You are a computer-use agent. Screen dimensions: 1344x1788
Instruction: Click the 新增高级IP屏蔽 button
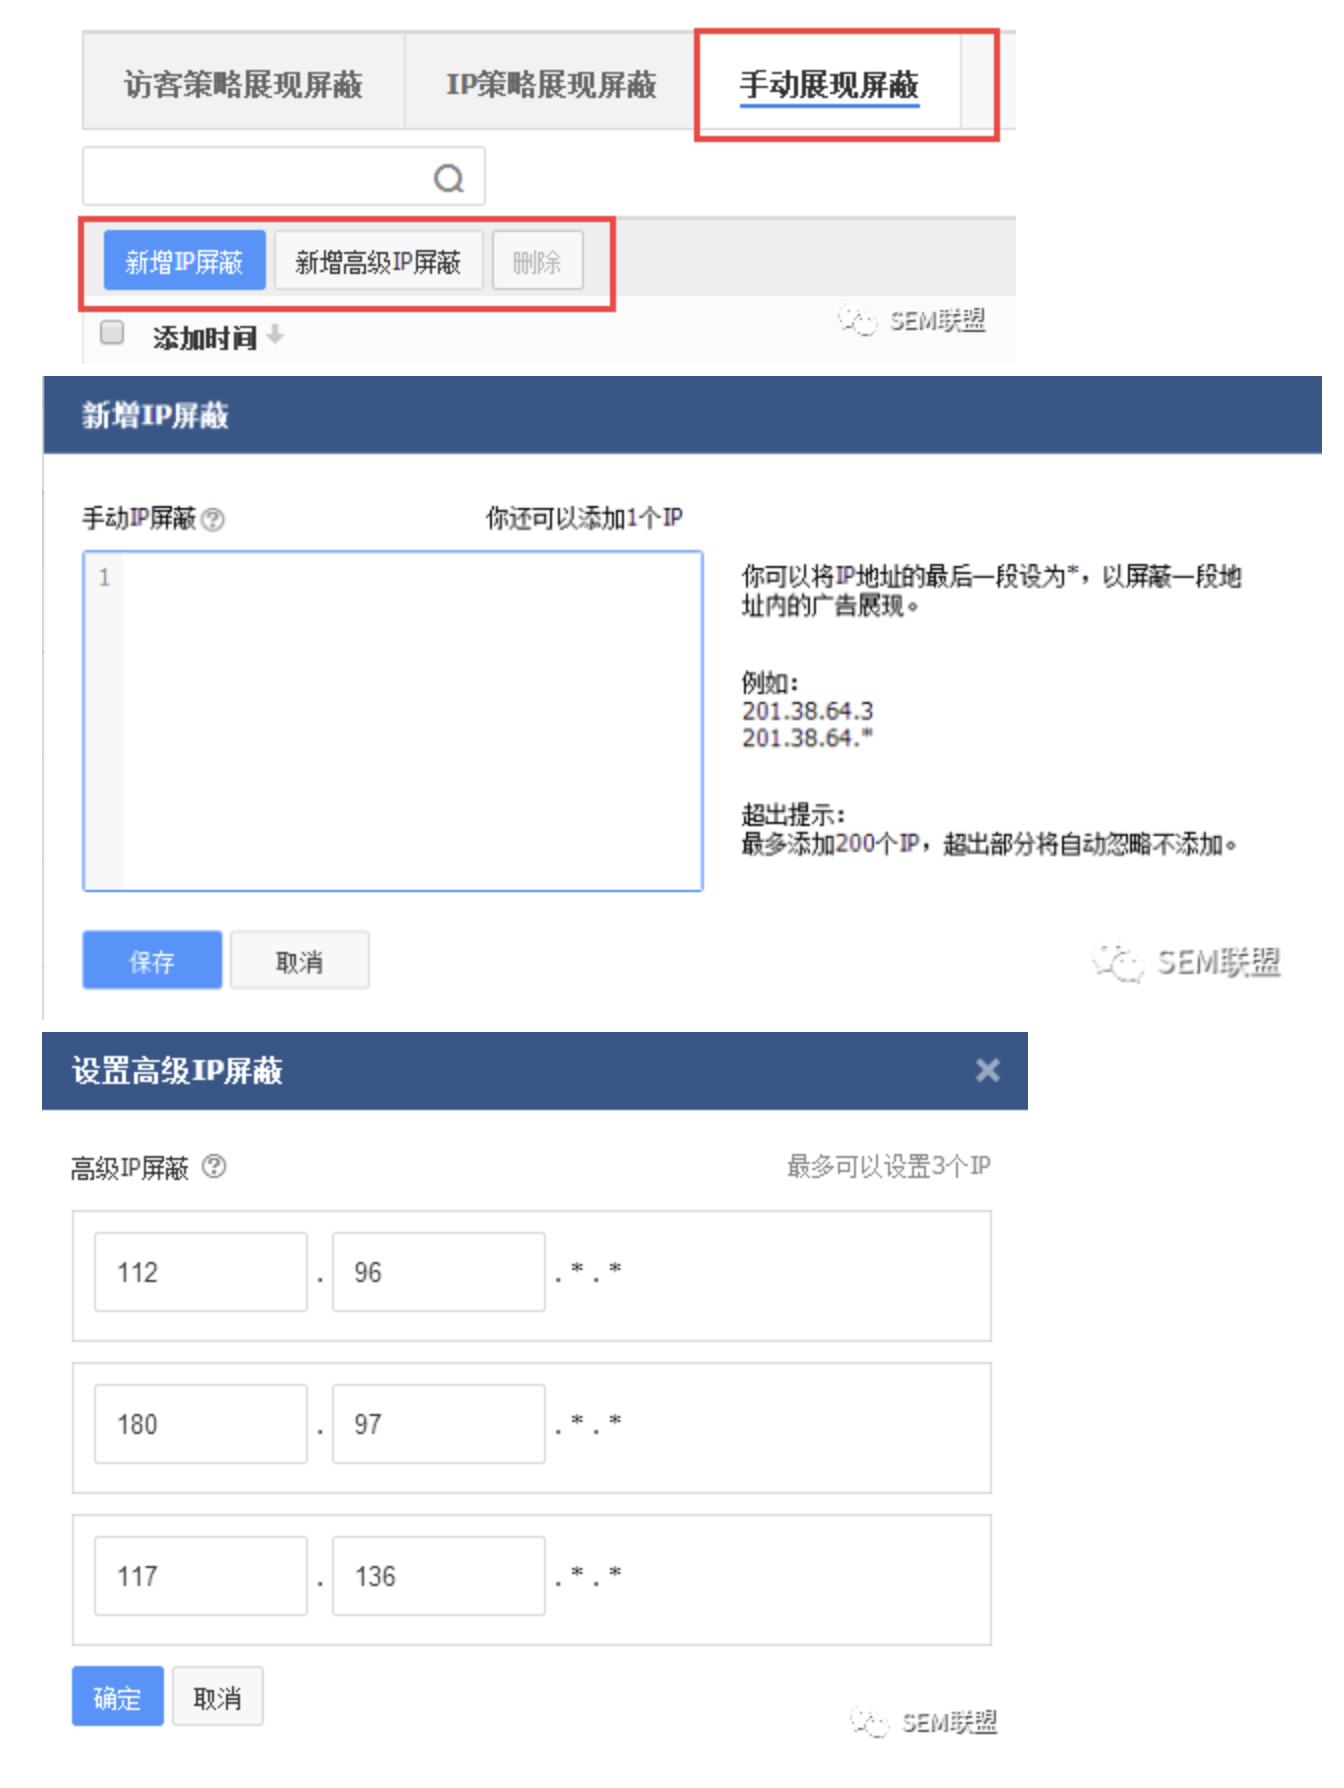[378, 261]
